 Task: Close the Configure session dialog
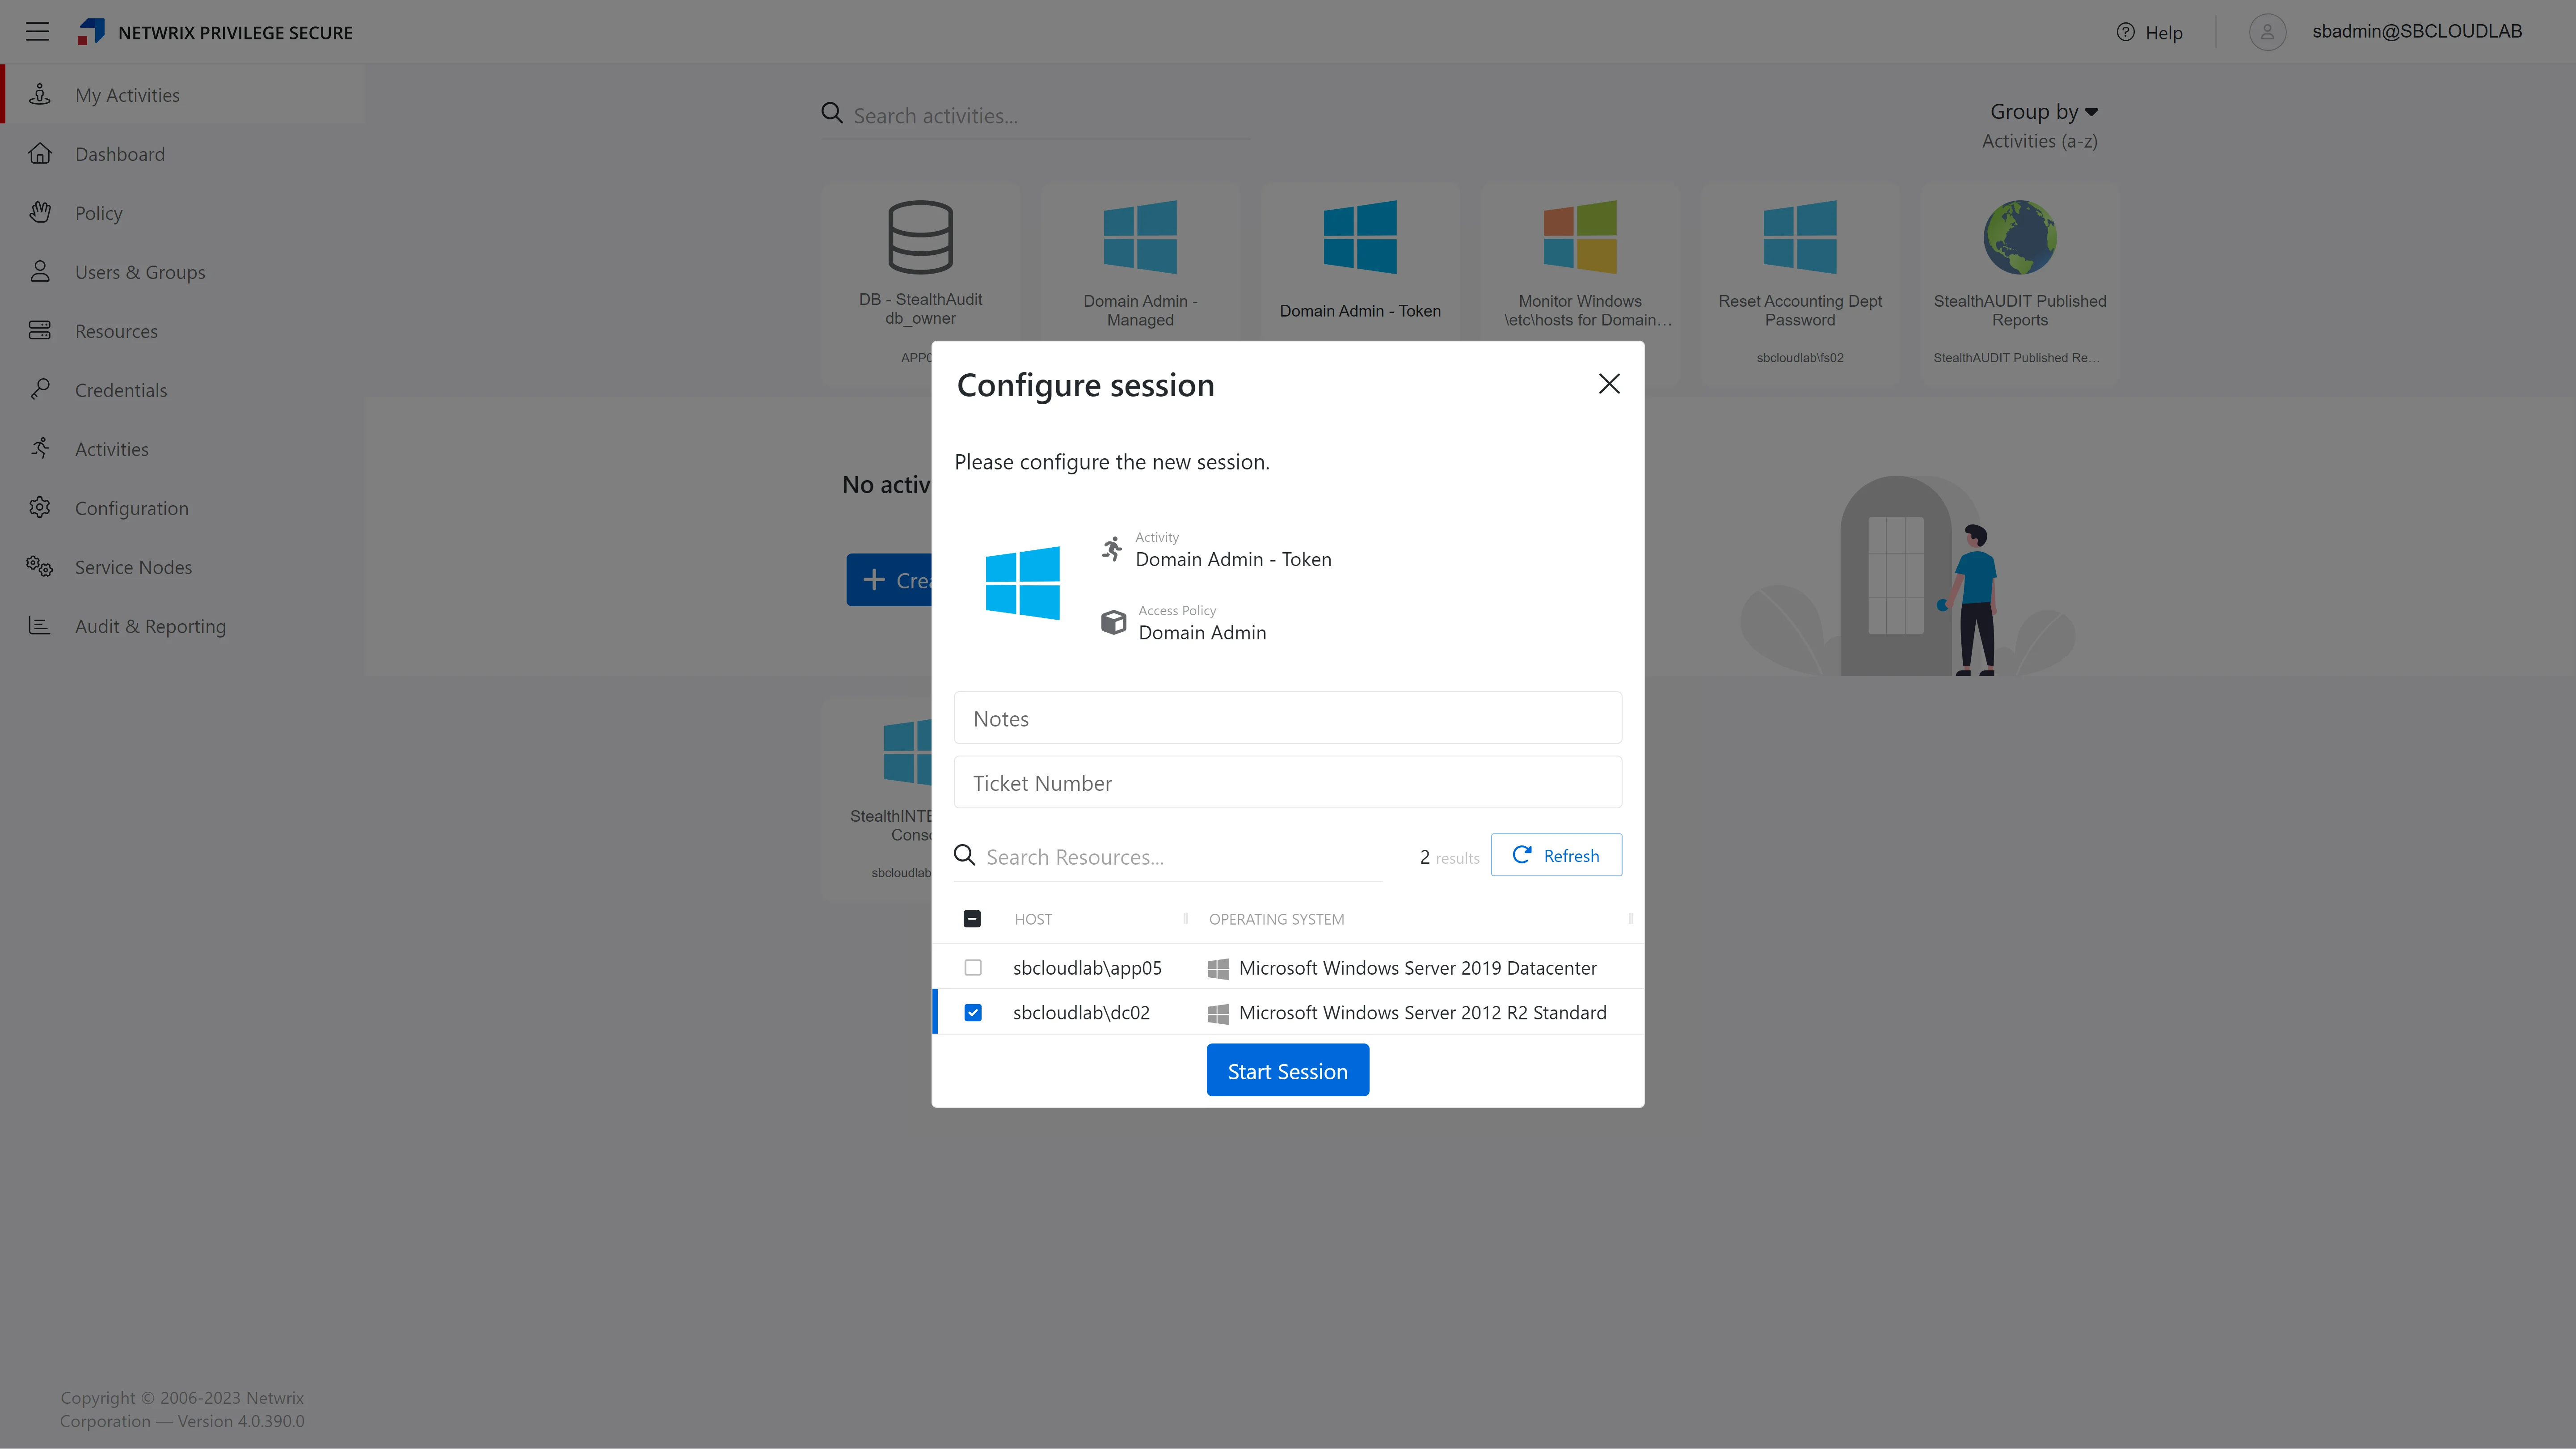[1609, 384]
